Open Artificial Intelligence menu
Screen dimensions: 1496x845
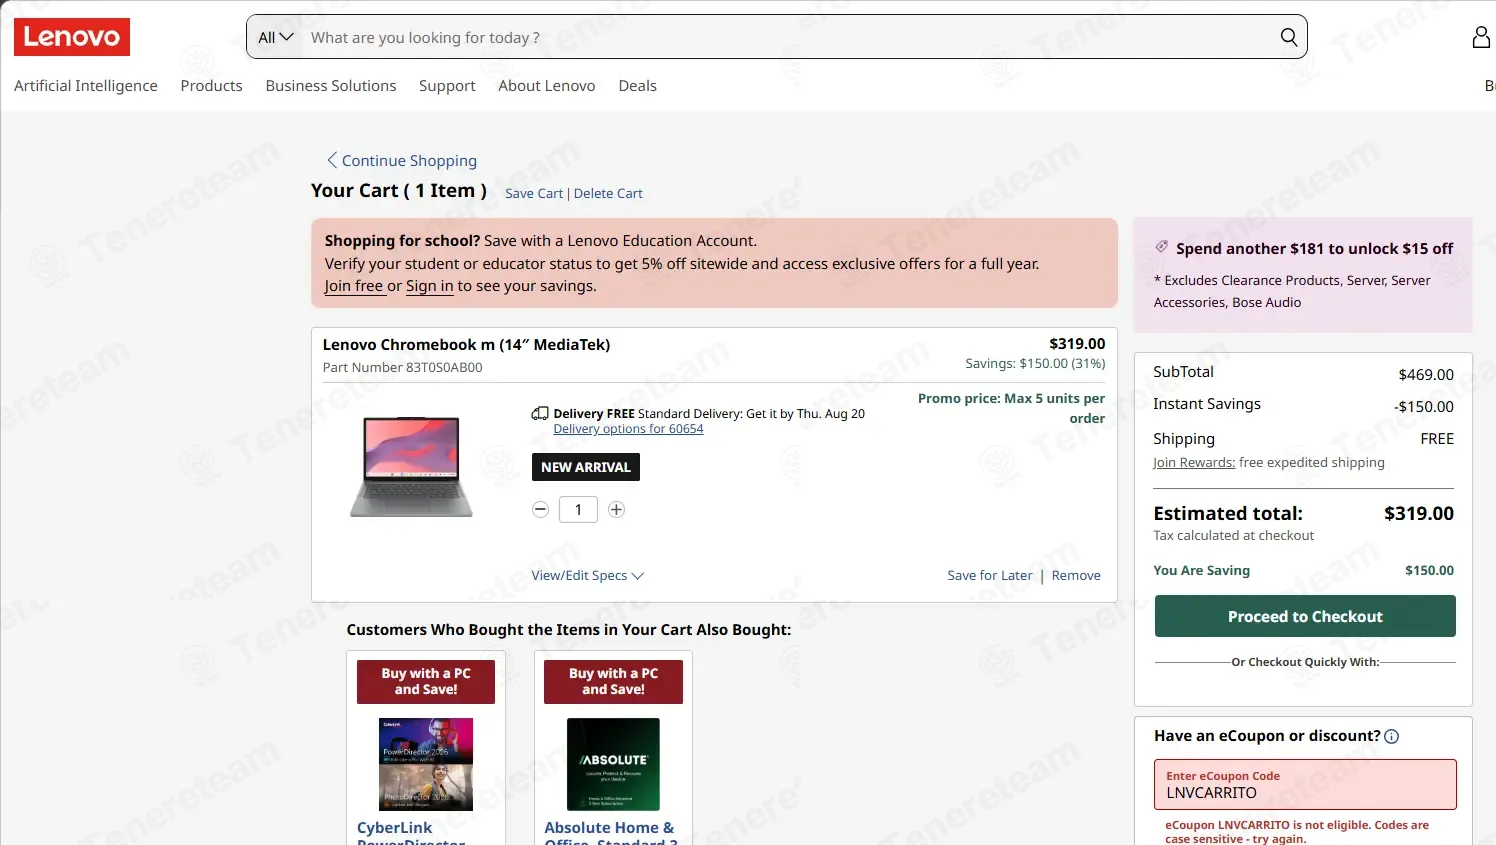coord(86,86)
